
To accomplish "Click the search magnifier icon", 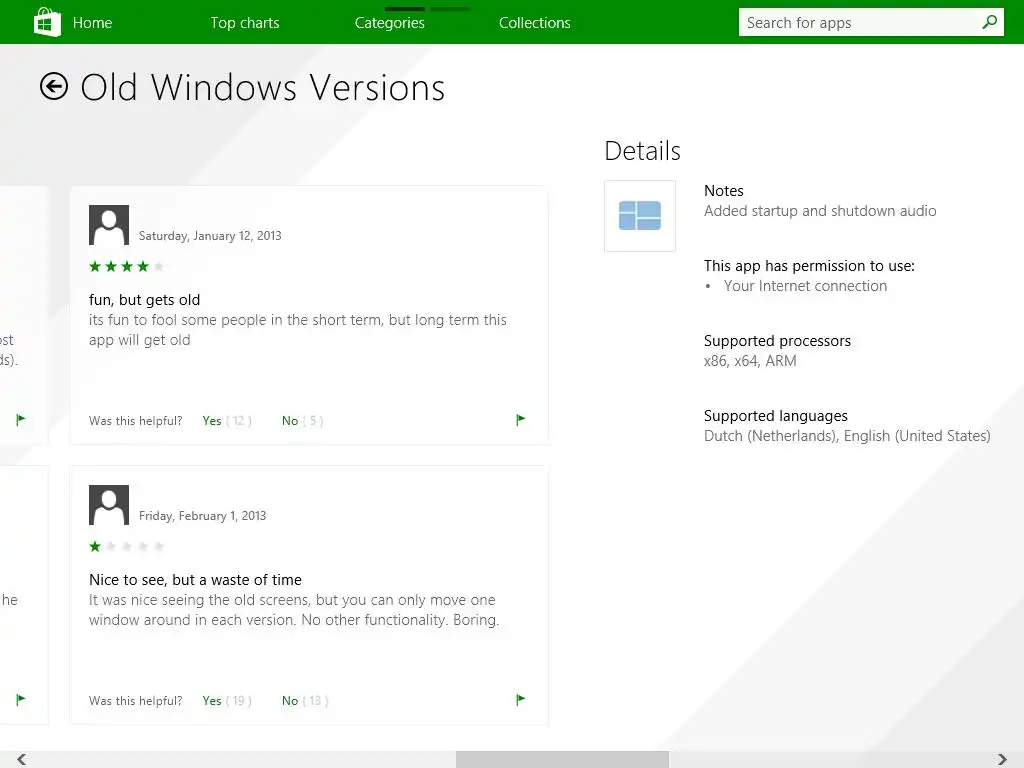I will 989,22.
